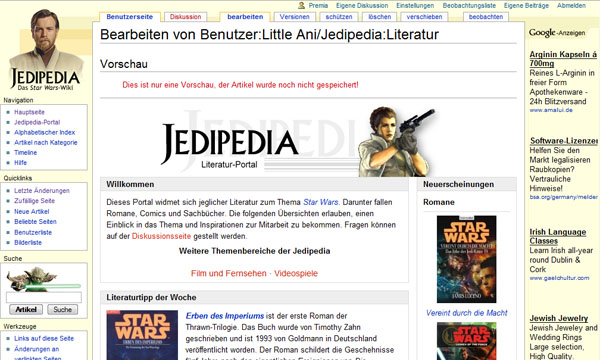600x360 pixels.
Task: Open Arginin Kapseln à 700mg ad
Action: (x=563, y=59)
